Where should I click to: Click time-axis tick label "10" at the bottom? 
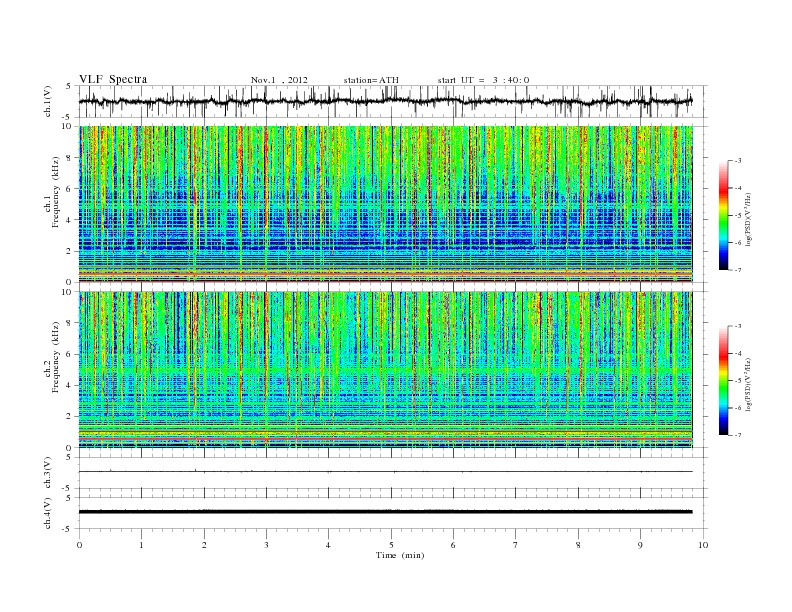point(703,545)
